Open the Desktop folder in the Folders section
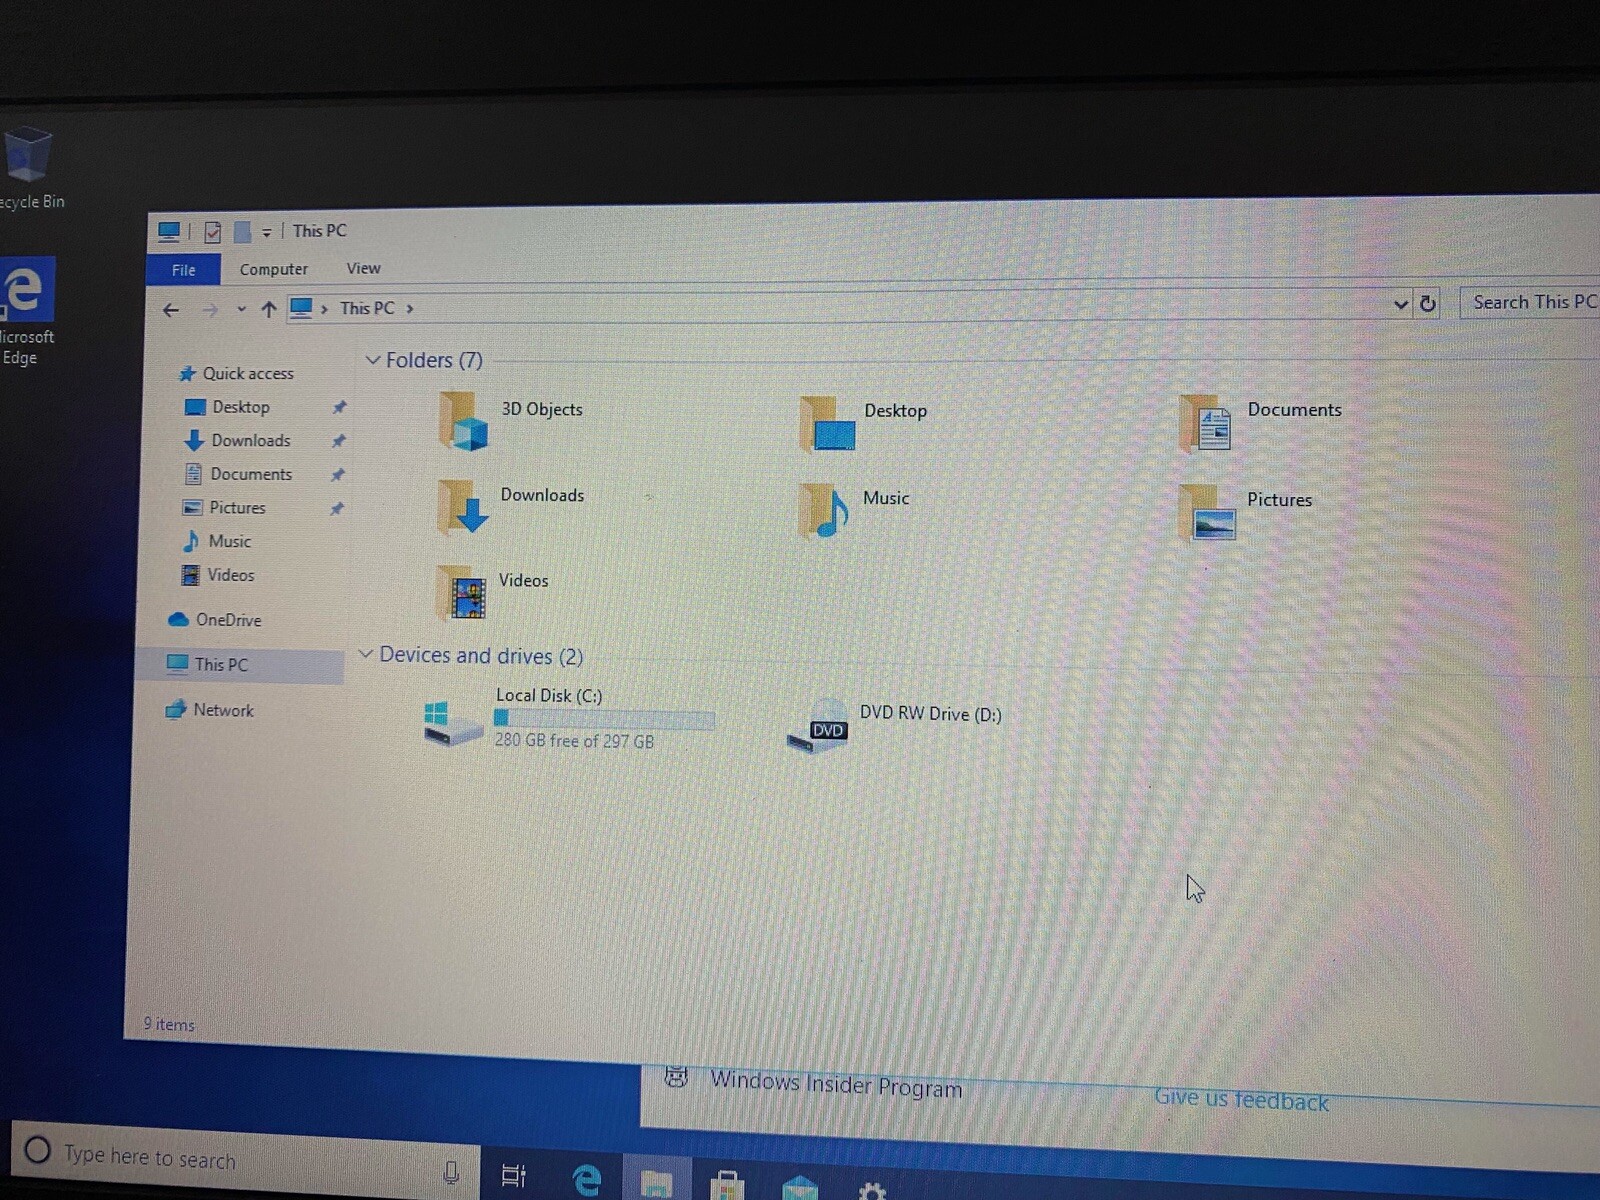 click(827, 424)
